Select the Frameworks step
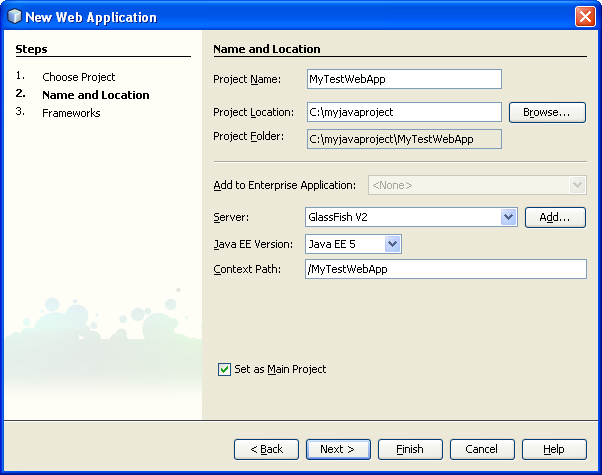The width and height of the screenshot is (602, 475). tap(71, 113)
